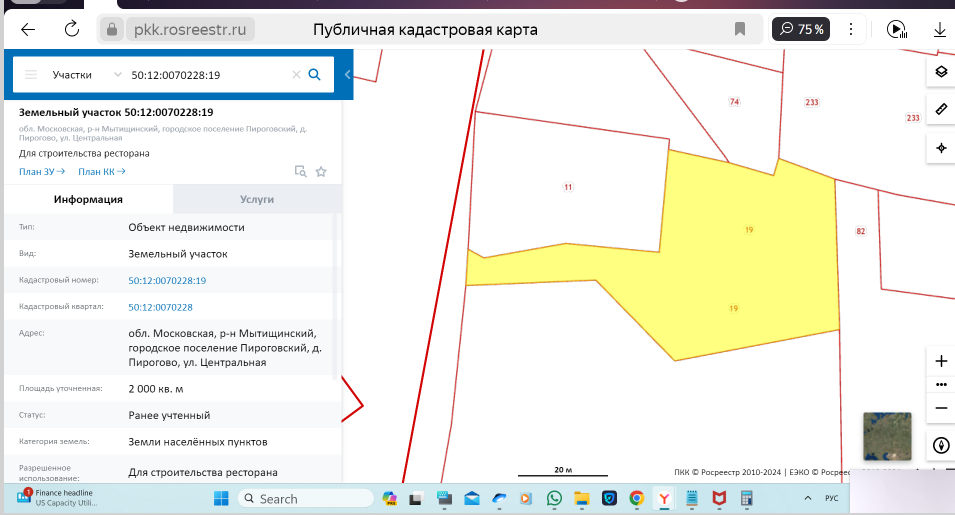Collapse the left information panel

(347, 75)
